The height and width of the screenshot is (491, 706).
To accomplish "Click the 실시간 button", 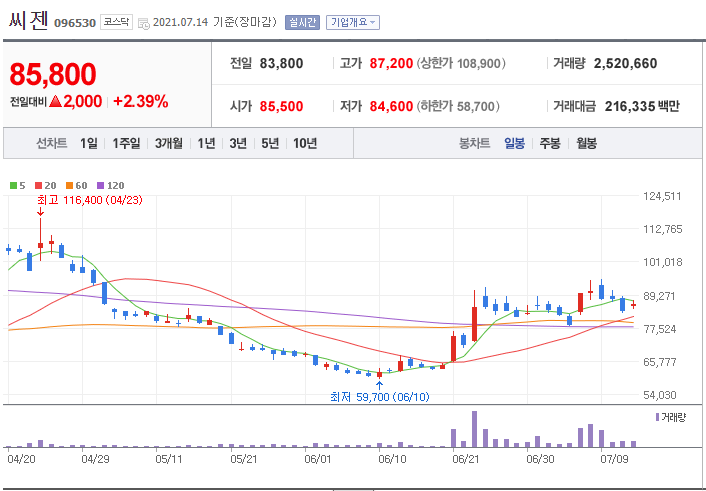I will point(302,22).
